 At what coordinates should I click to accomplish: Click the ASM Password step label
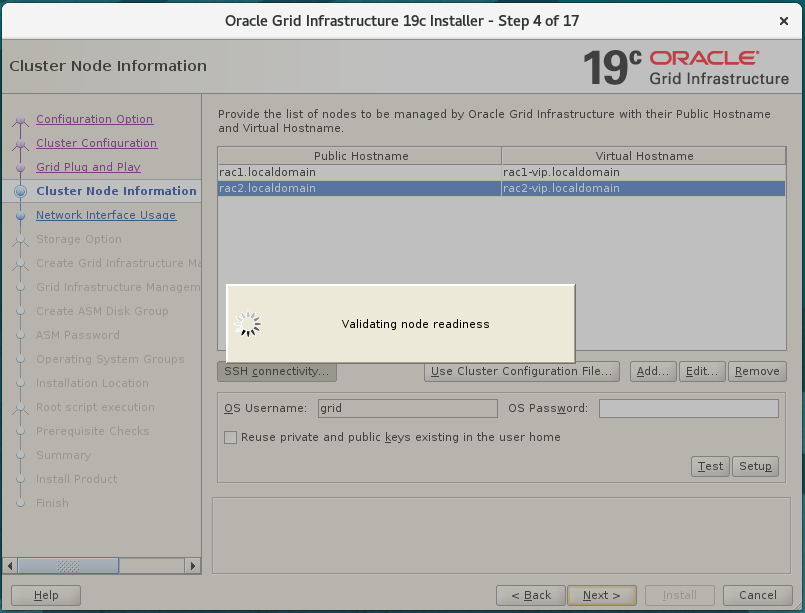[x=78, y=335]
